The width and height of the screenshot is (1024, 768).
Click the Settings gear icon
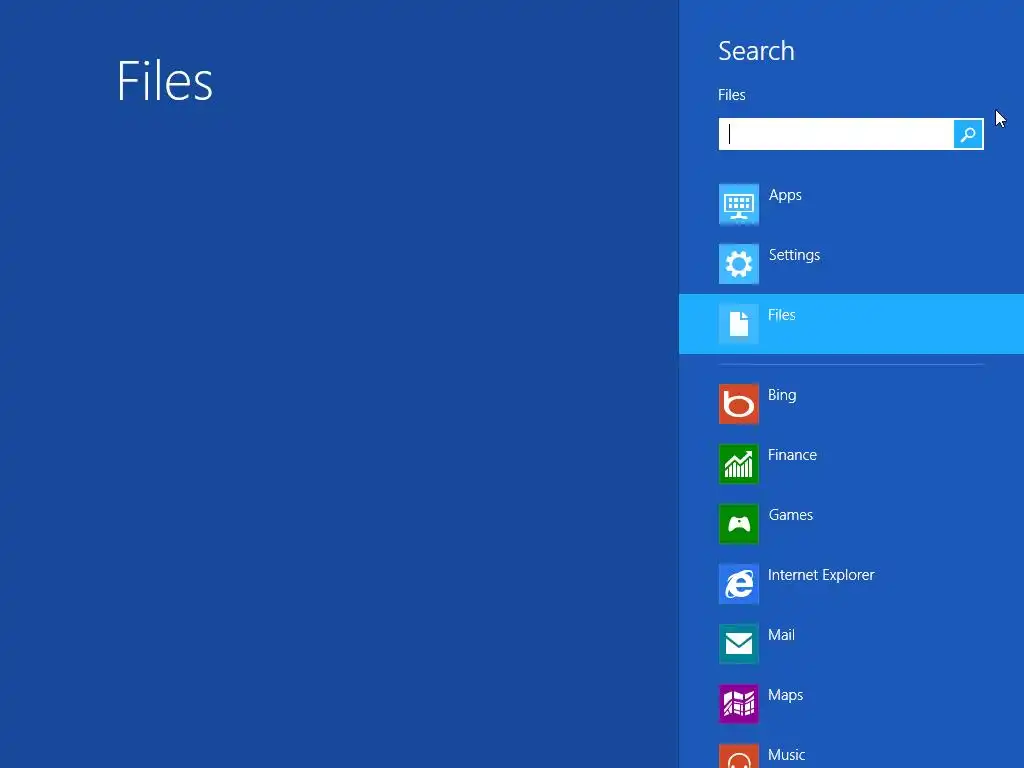tap(739, 264)
